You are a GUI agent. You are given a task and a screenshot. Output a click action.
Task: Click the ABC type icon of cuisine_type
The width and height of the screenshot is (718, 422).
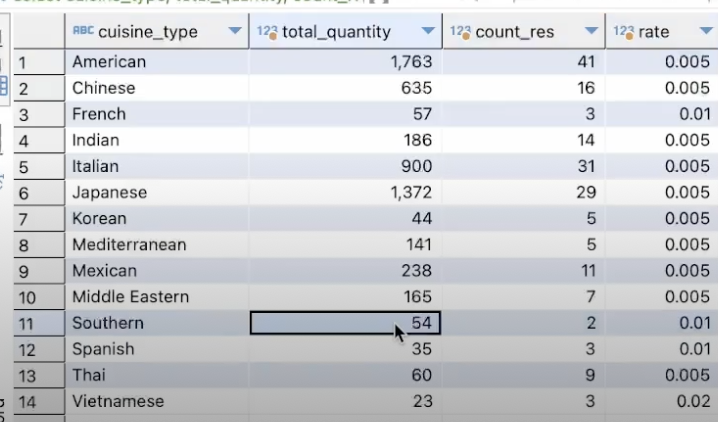[83, 31]
